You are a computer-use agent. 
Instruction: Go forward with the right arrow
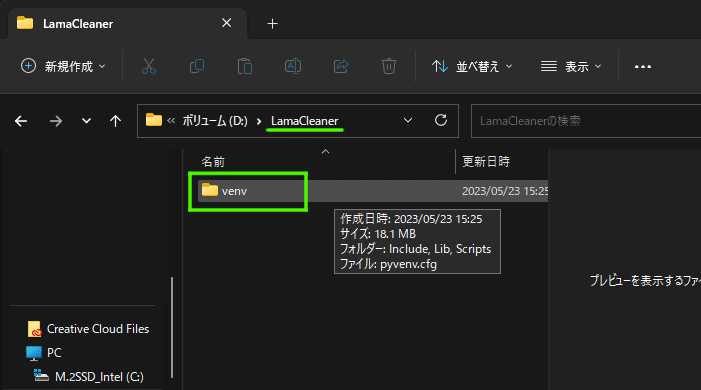tap(56, 121)
